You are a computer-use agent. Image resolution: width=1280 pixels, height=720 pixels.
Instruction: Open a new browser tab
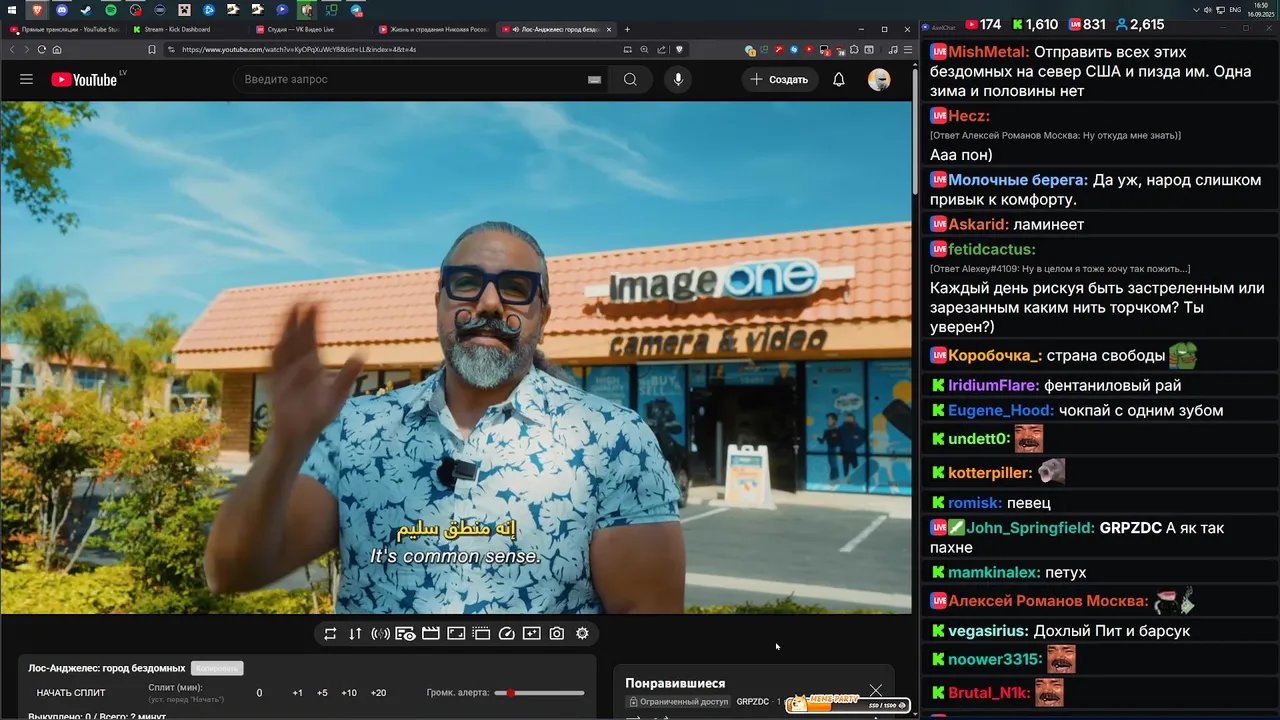(x=627, y=29)
